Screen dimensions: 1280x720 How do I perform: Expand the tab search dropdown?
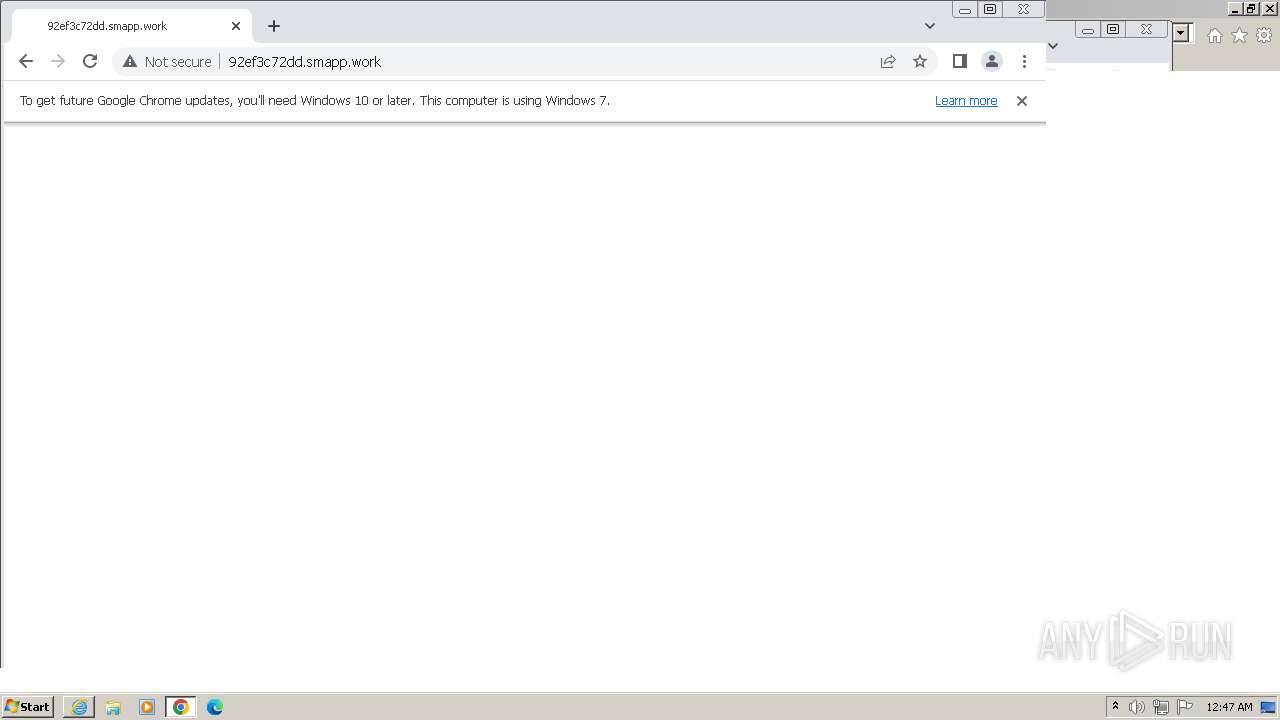[x=930, y=26]
